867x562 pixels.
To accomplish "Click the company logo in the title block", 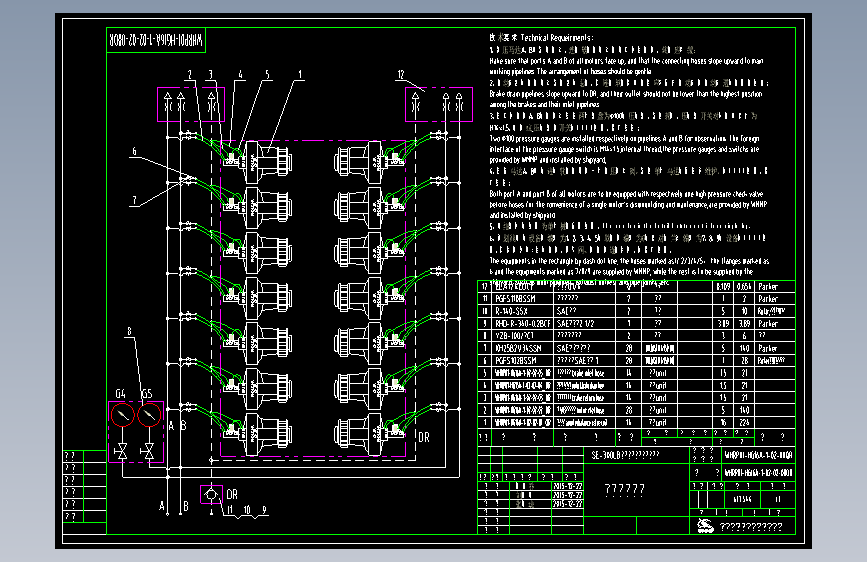I will click(x=705, y=526).
